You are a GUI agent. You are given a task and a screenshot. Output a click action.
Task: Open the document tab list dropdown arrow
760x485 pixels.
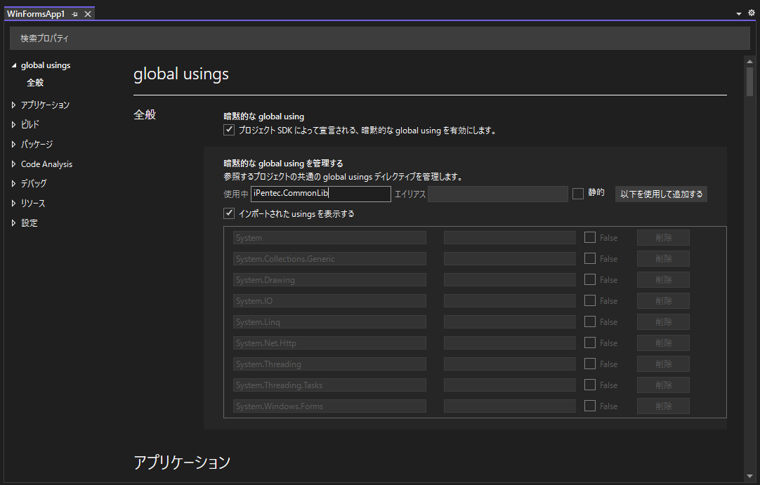(x=739, y=14)
